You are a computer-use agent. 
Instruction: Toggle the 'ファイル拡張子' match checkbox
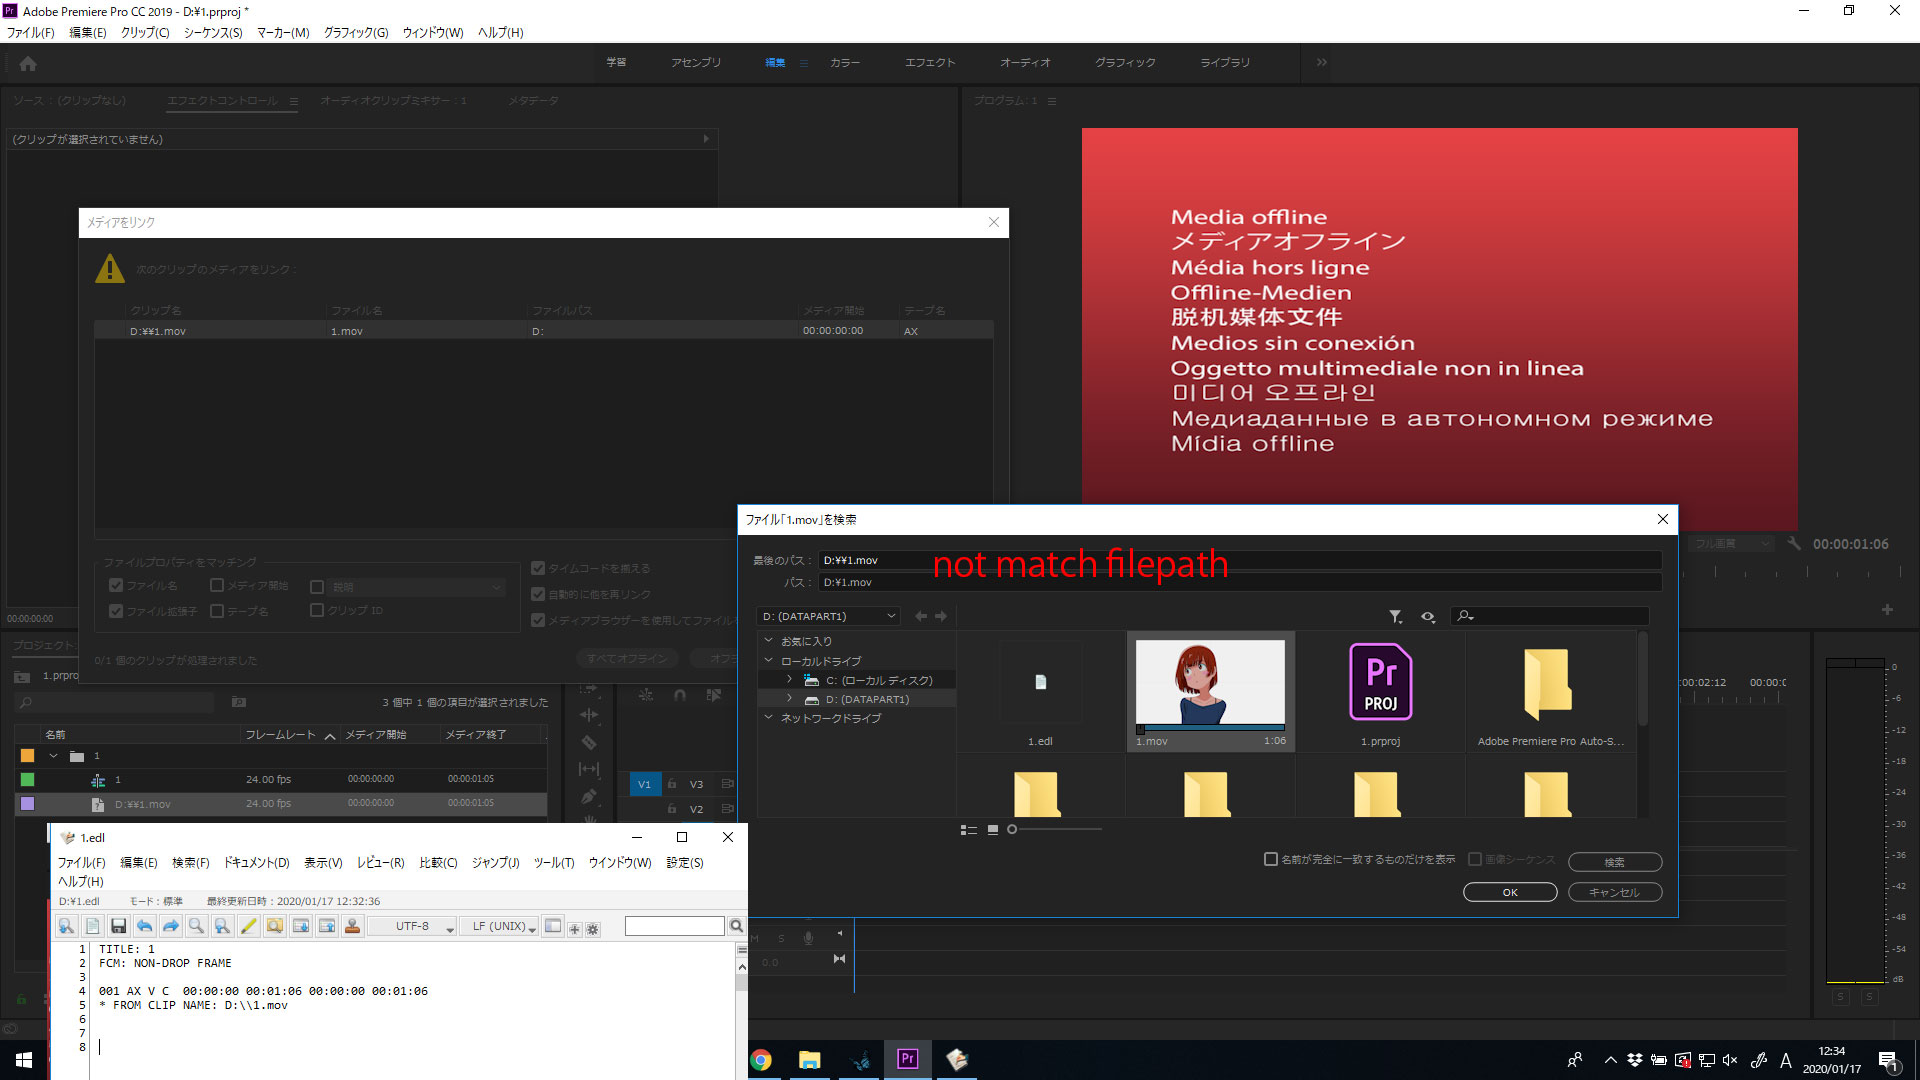pos(116,610)
